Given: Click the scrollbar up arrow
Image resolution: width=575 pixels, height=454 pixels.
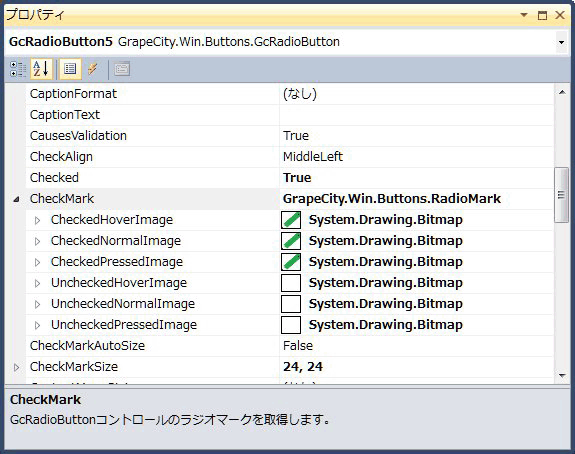Looking at the screenshot, I should click(x=562, y=92).
